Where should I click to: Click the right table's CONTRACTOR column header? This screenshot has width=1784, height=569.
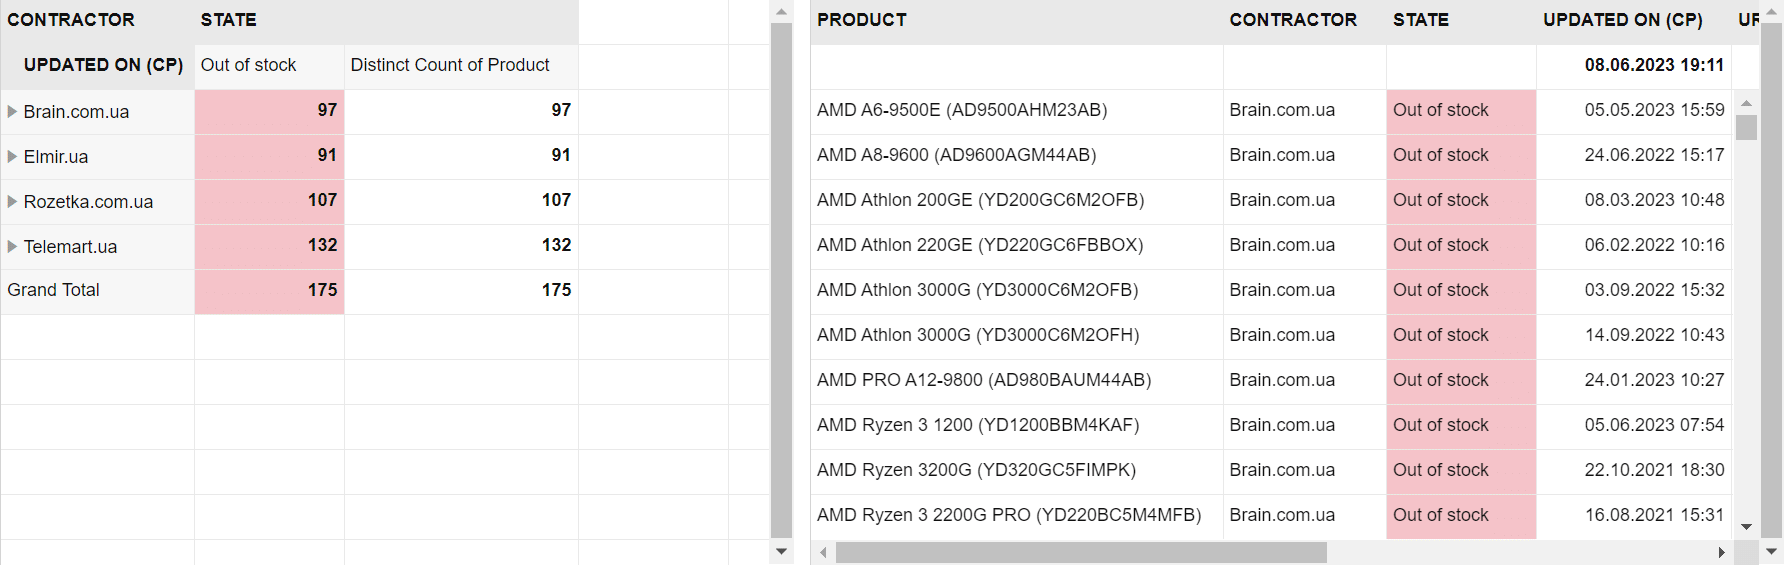point(1293,20)
